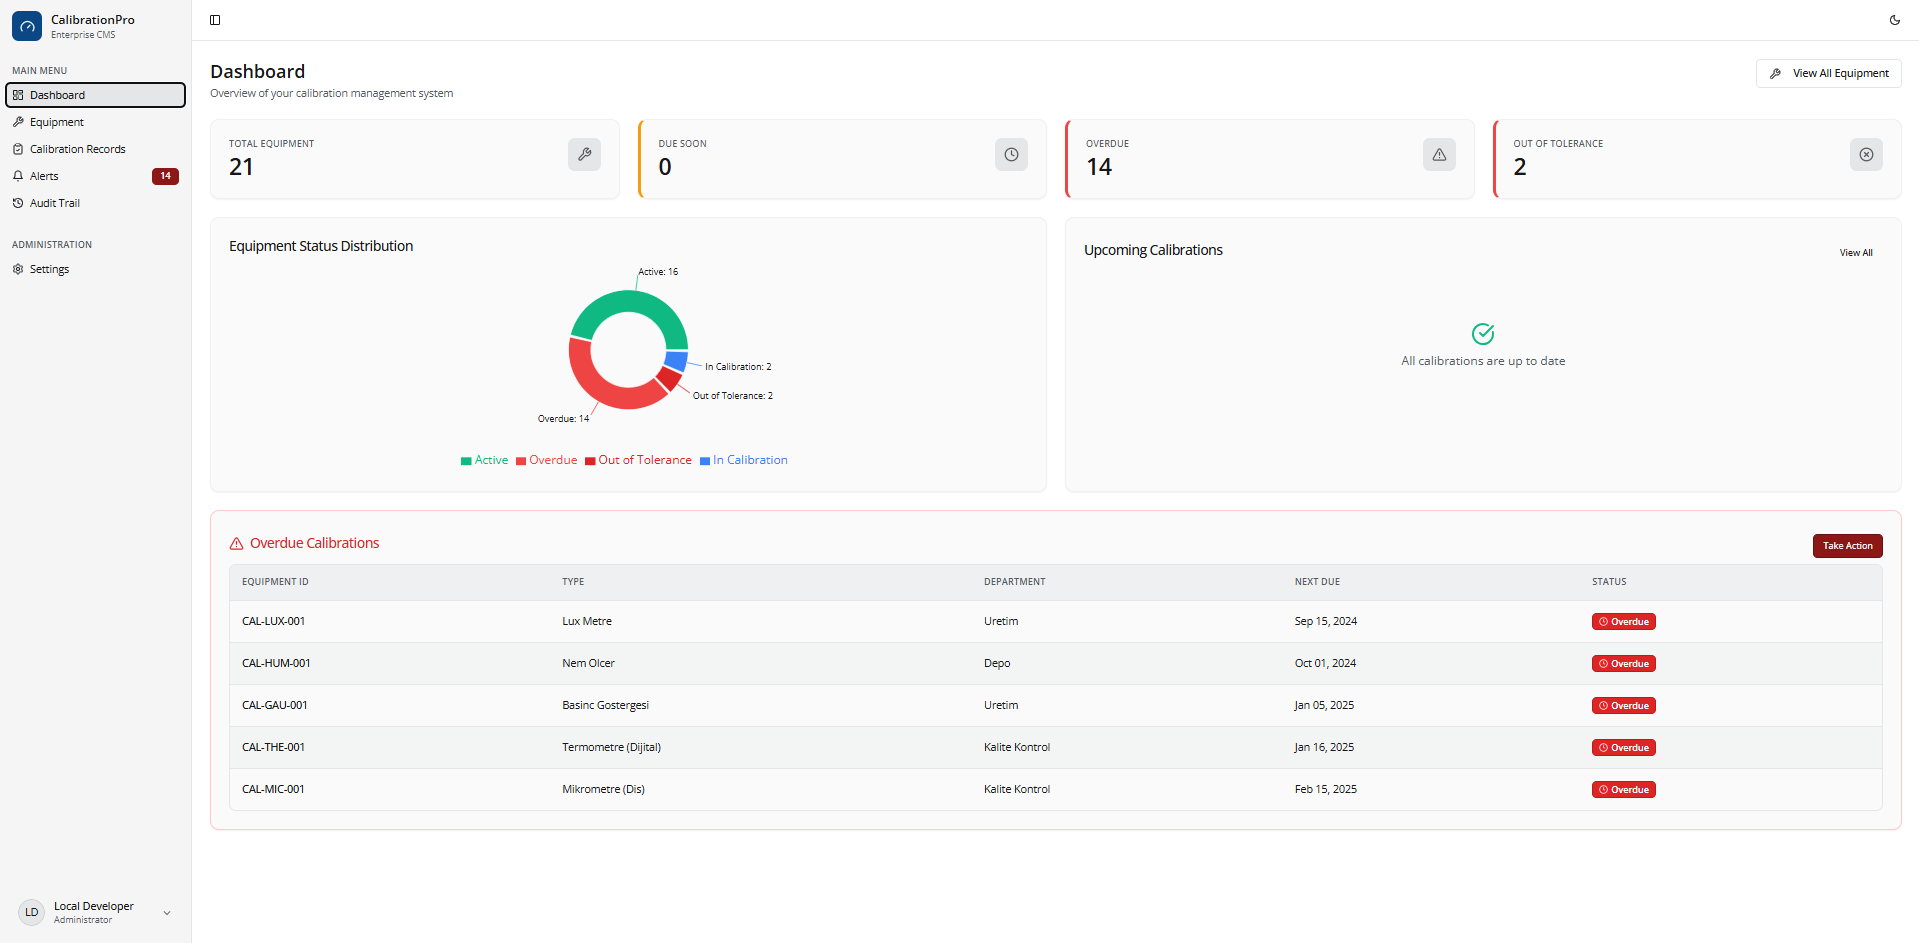1919x943 pixels.
Task: Collapse the sidebar using the panel toggle
Action: (x=215, y=19)
